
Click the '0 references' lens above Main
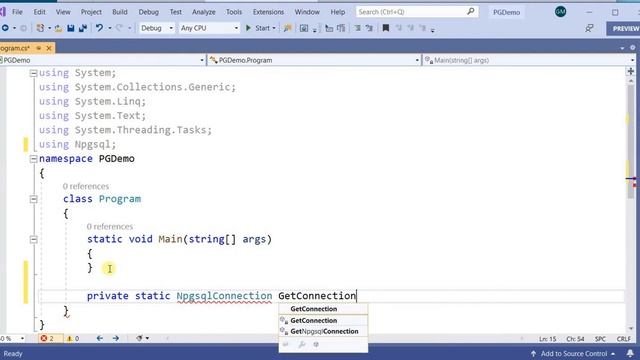tap(109, 227)
